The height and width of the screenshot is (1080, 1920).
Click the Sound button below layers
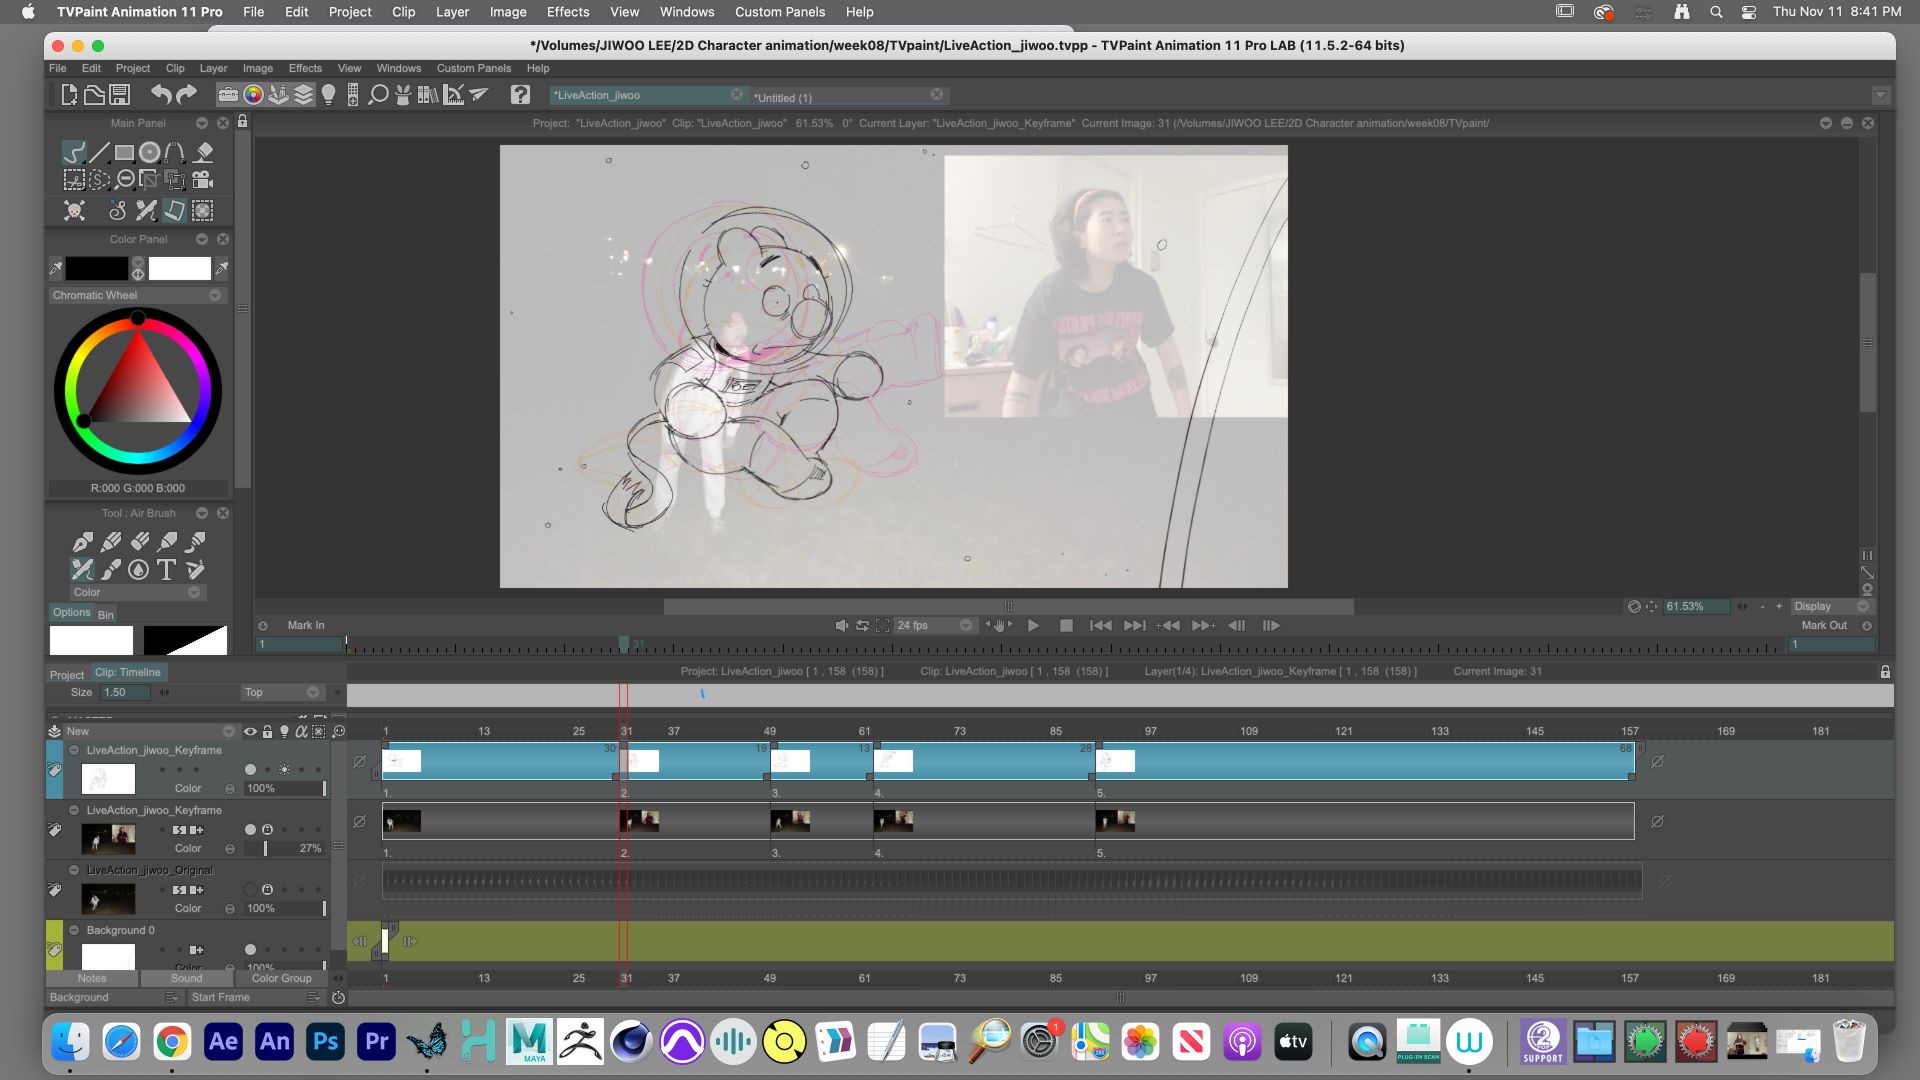click(186, 978)
